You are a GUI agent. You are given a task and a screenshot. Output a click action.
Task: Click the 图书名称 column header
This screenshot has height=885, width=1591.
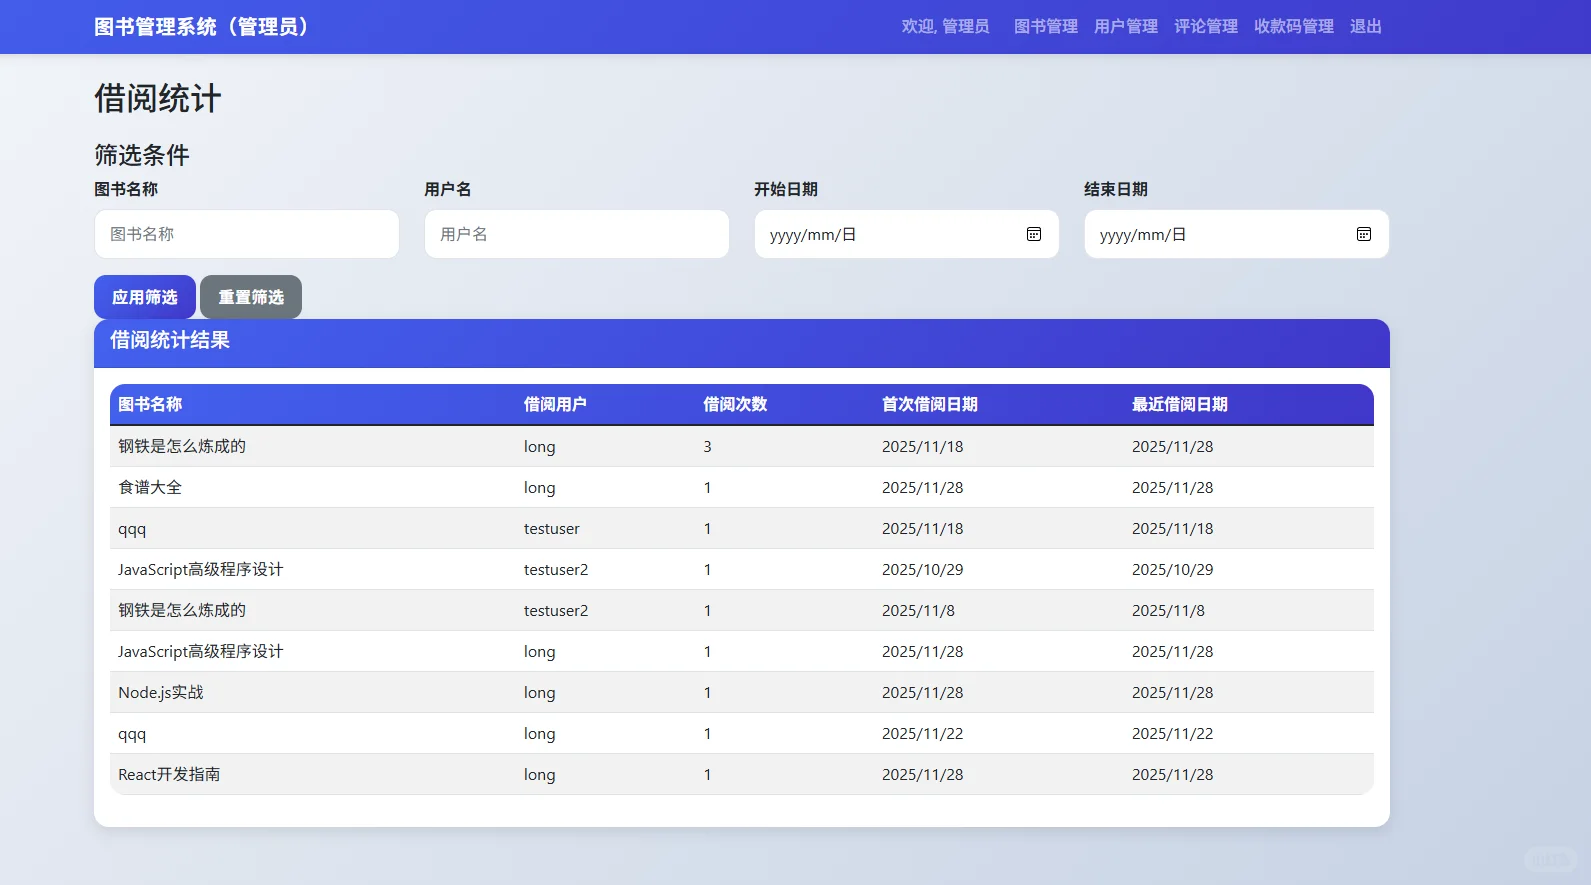click(150, 404)
